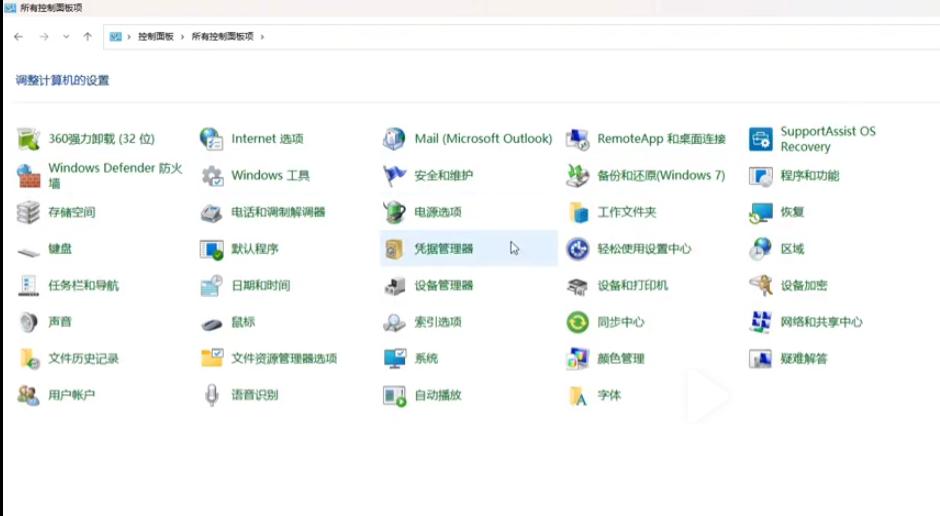Expand chevron before 控制面板 in address bar
Screen dimensions: 940x516
tap(128, 37)
